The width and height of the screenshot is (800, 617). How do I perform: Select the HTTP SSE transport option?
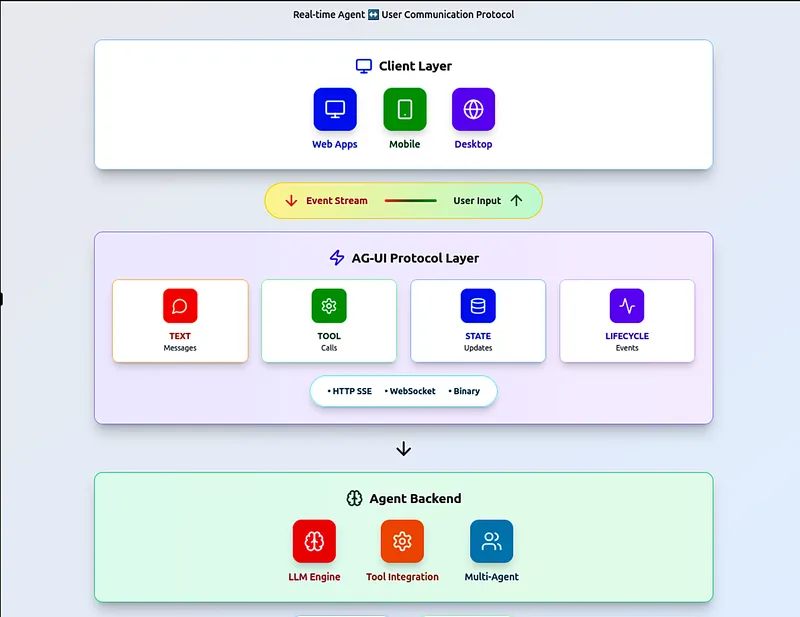tap(351, 391)
